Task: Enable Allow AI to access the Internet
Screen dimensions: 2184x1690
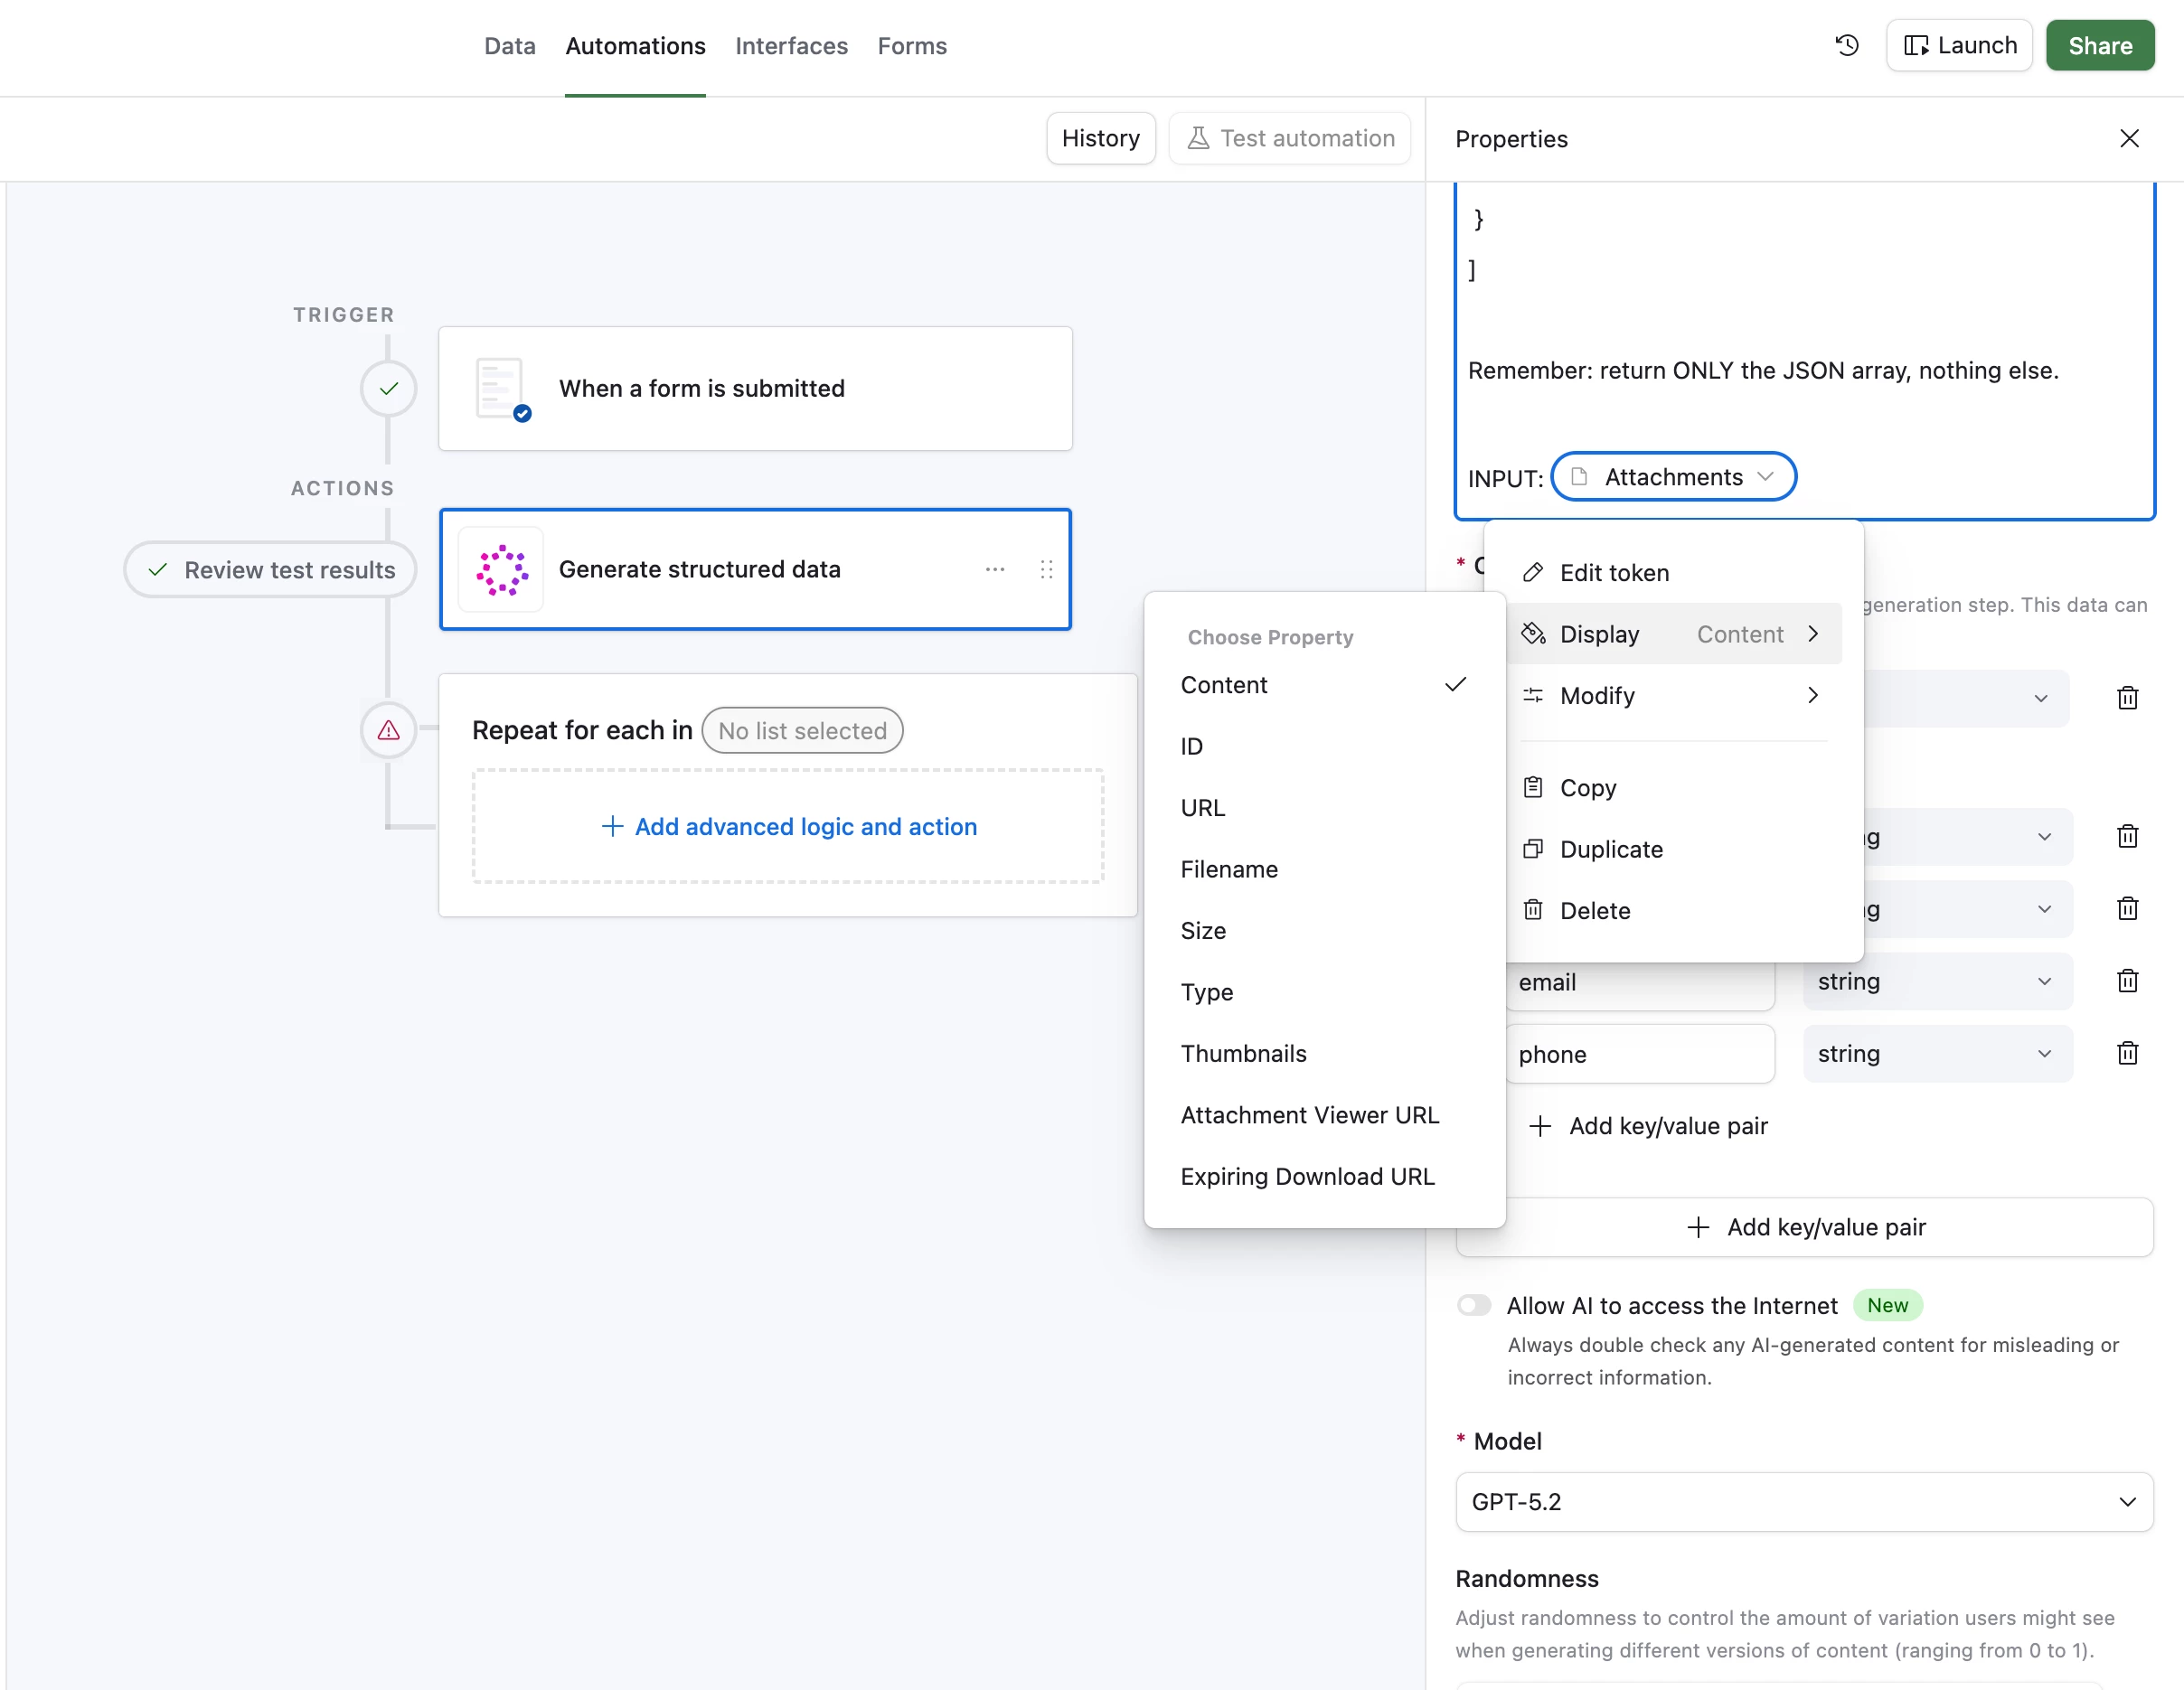Action: [1474, 1305]
